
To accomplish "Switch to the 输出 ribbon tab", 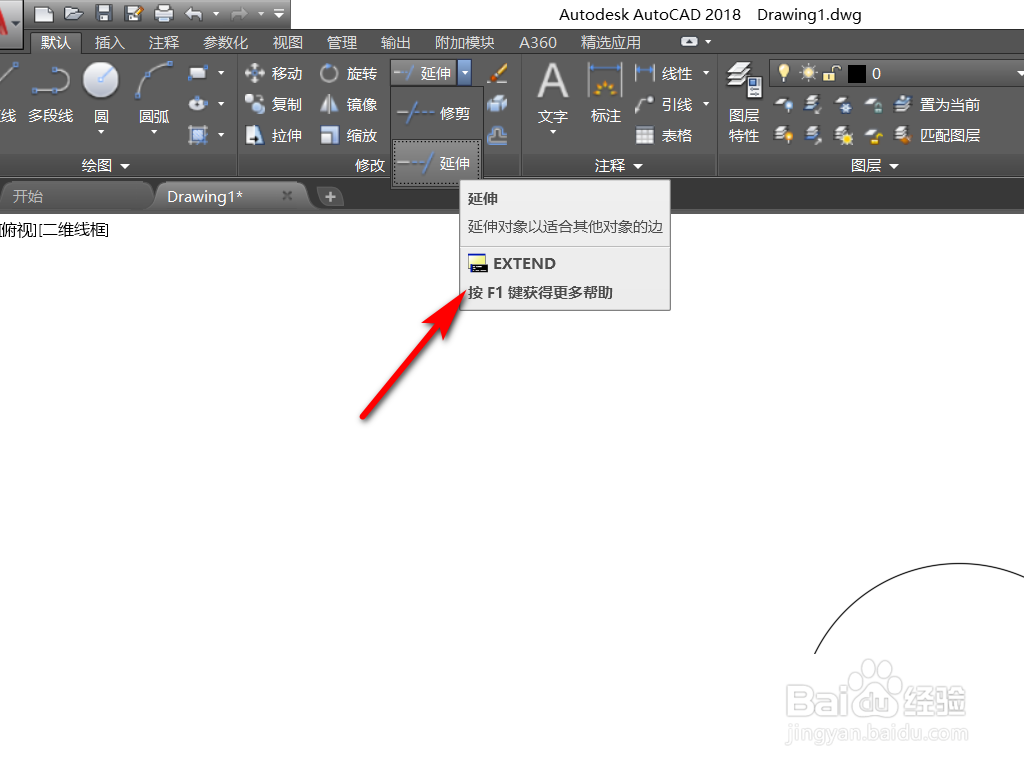I will point(396,42).
